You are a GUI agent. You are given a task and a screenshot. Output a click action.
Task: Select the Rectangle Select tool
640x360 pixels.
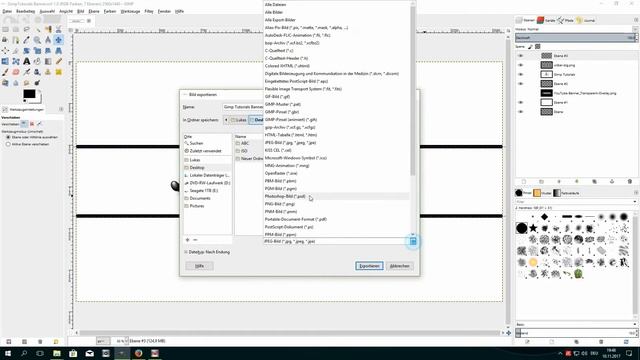point(5,29)
